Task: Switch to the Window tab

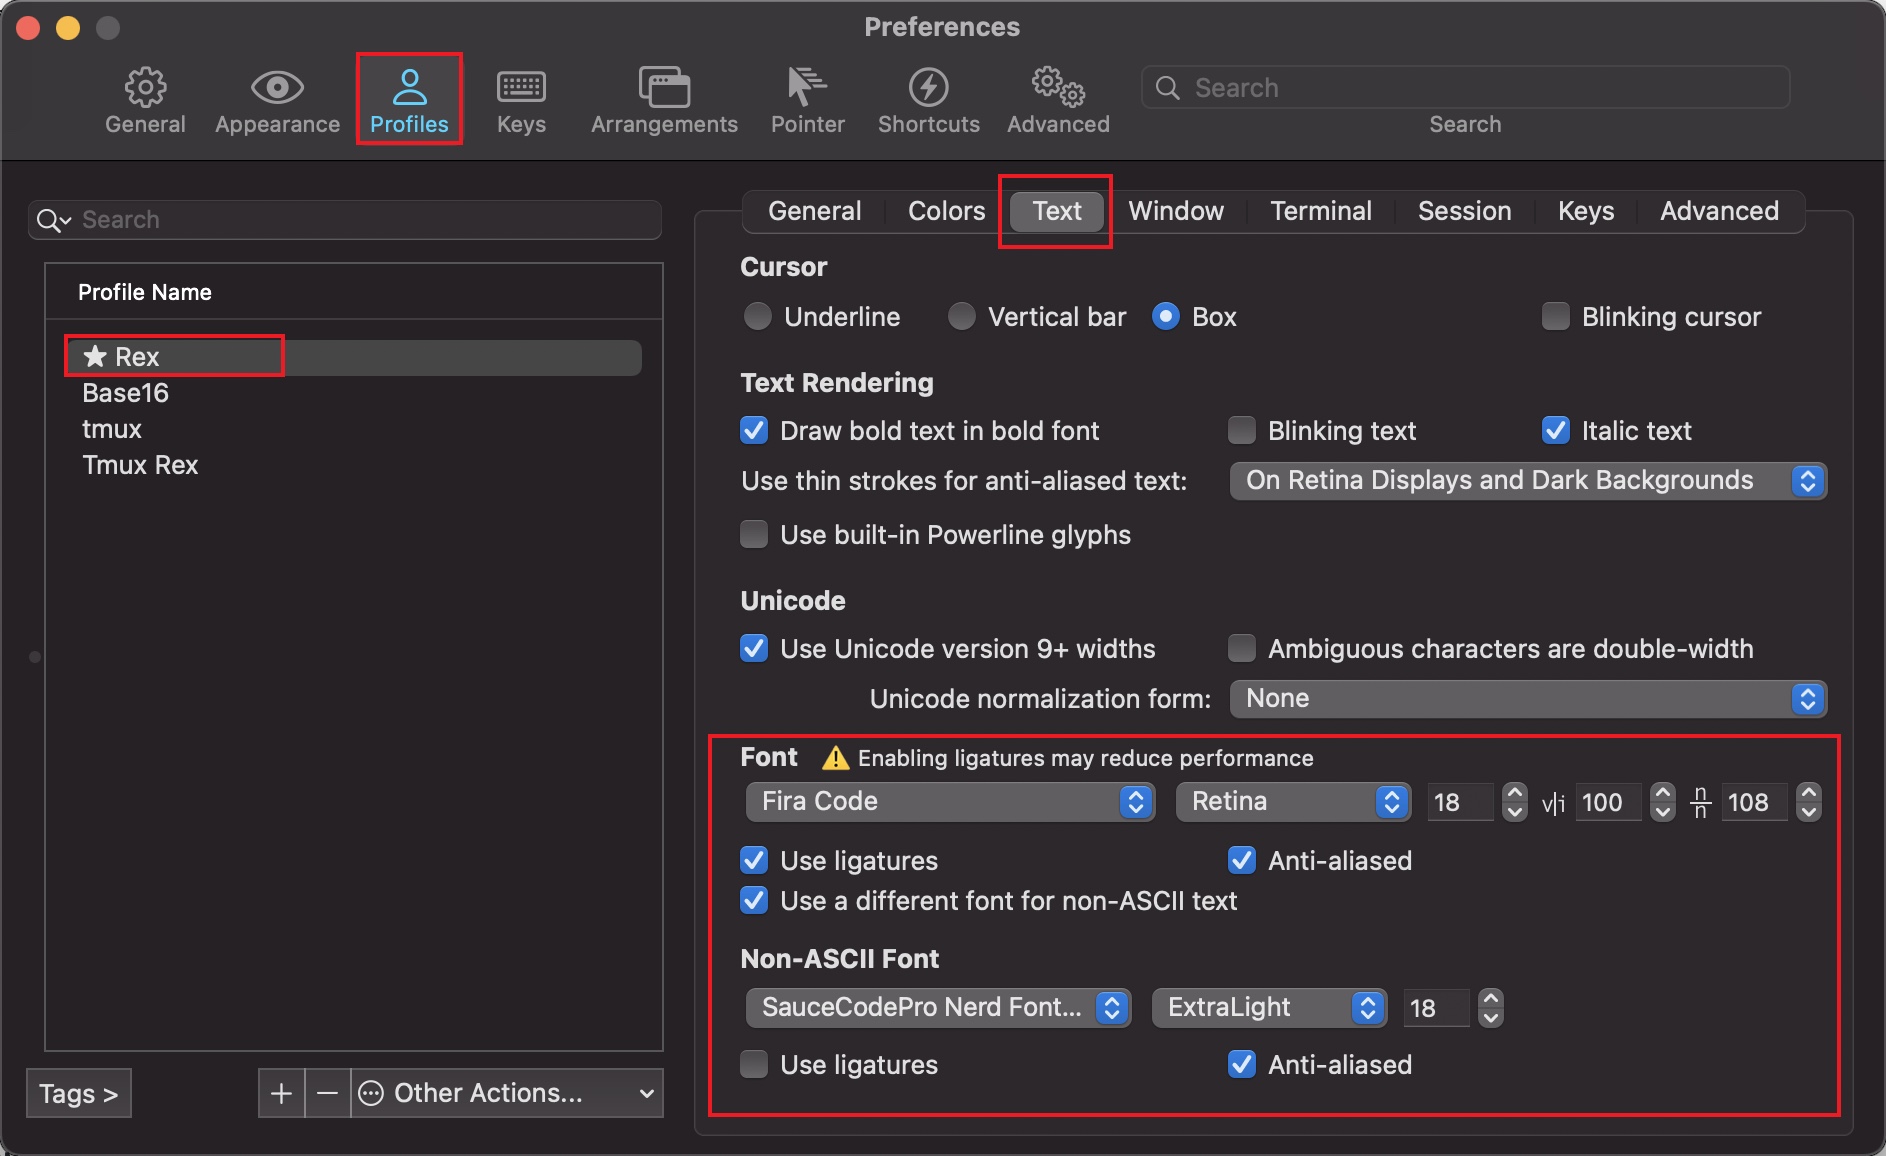Action: pyautogui.click(x=1176, y=211)
